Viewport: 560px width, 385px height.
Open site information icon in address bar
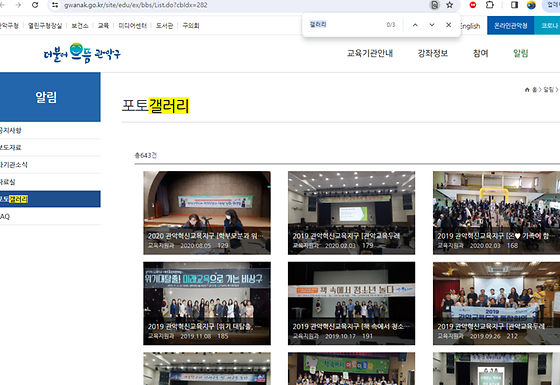tap(55, 5)
